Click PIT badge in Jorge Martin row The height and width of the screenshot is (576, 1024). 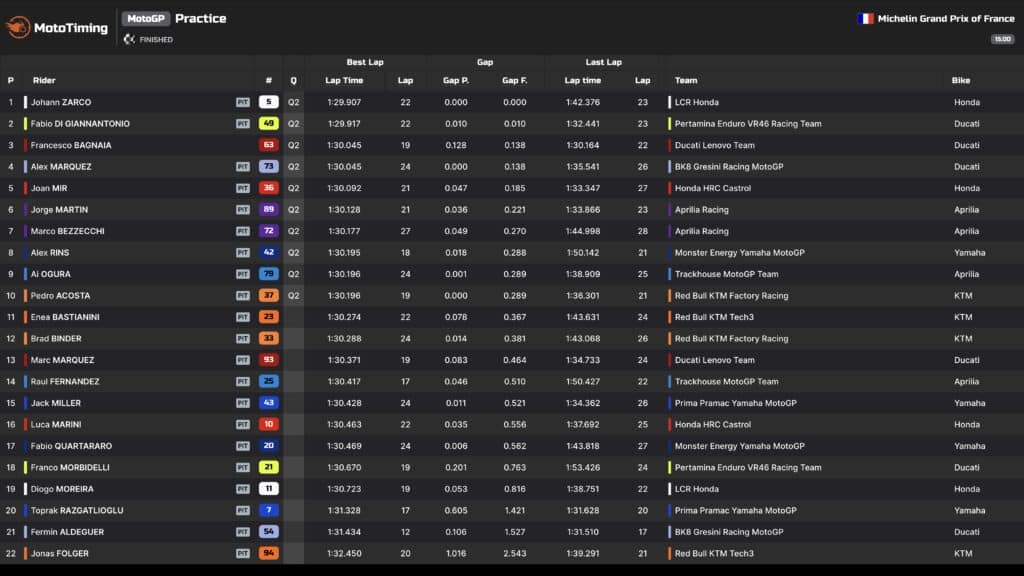pyautogui.click(x=243, y=210)
